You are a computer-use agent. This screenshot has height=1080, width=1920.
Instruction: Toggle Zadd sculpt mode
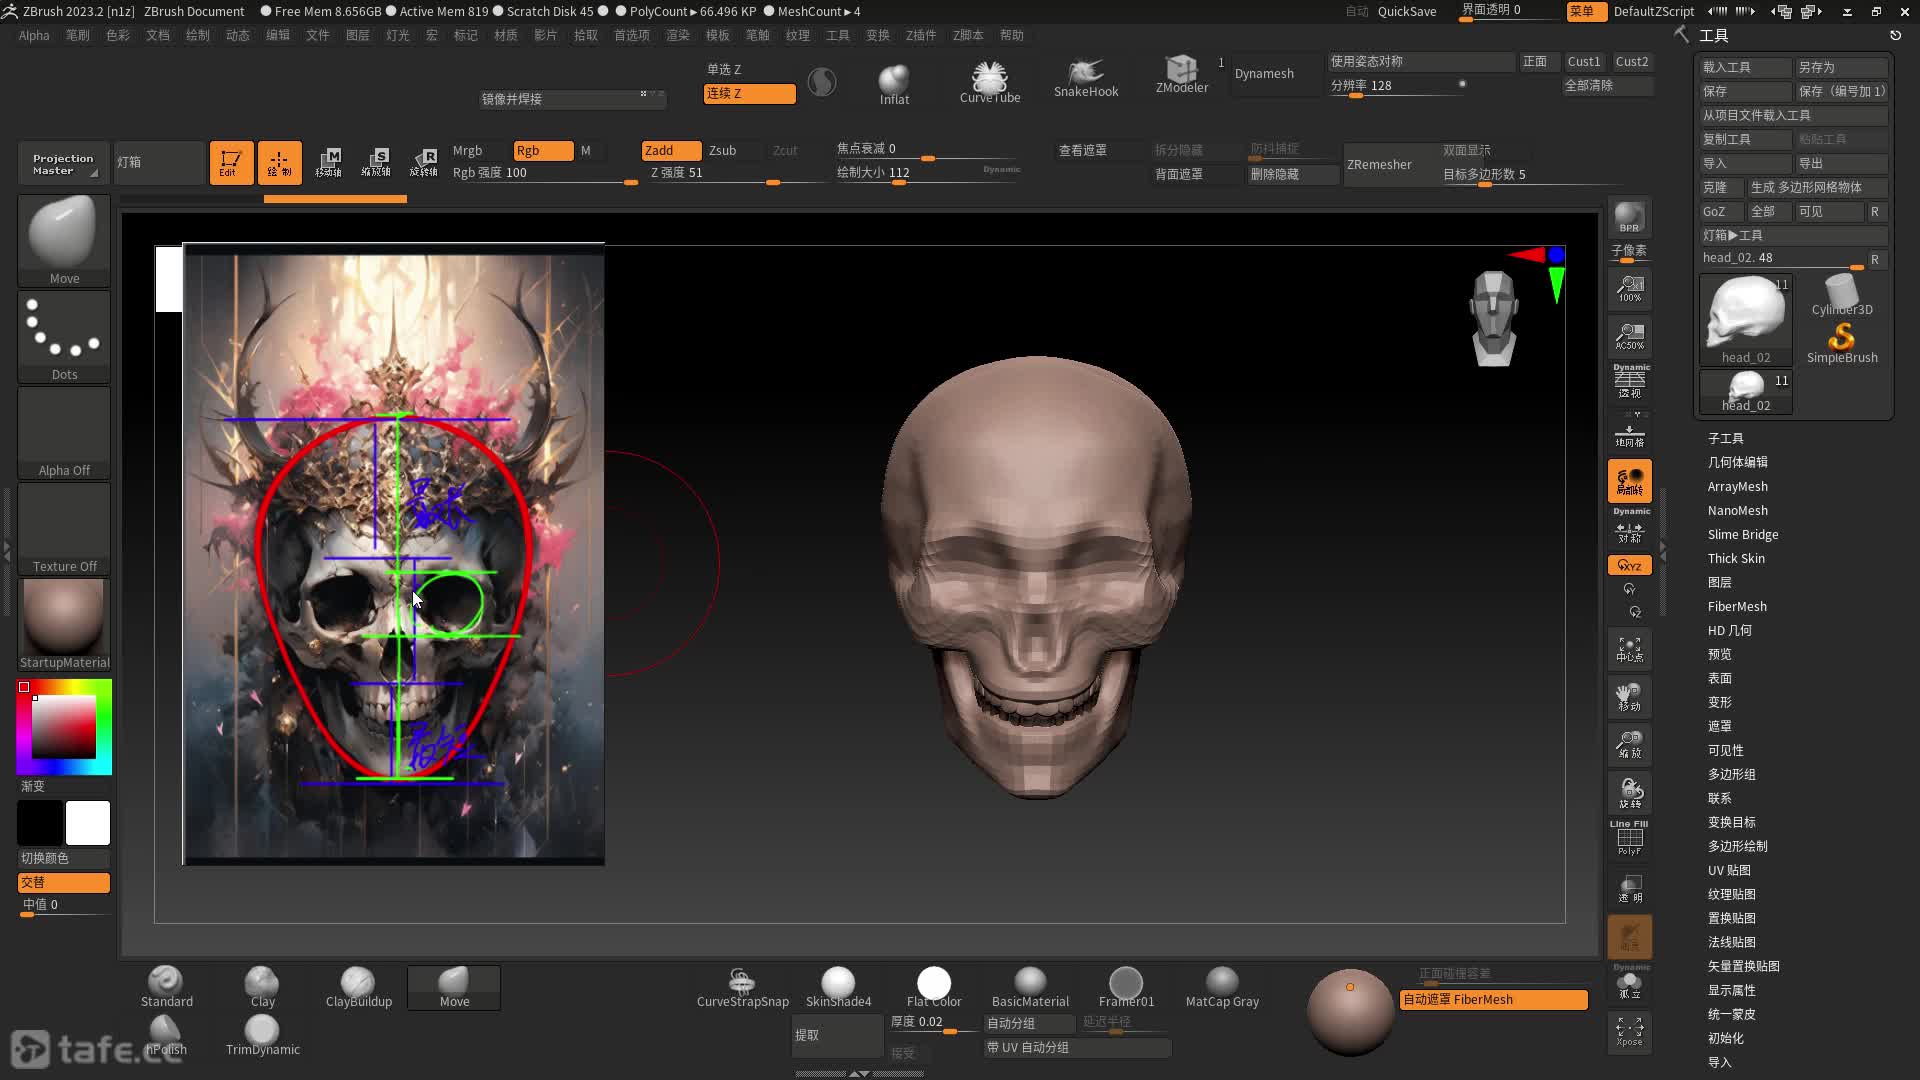671,151
